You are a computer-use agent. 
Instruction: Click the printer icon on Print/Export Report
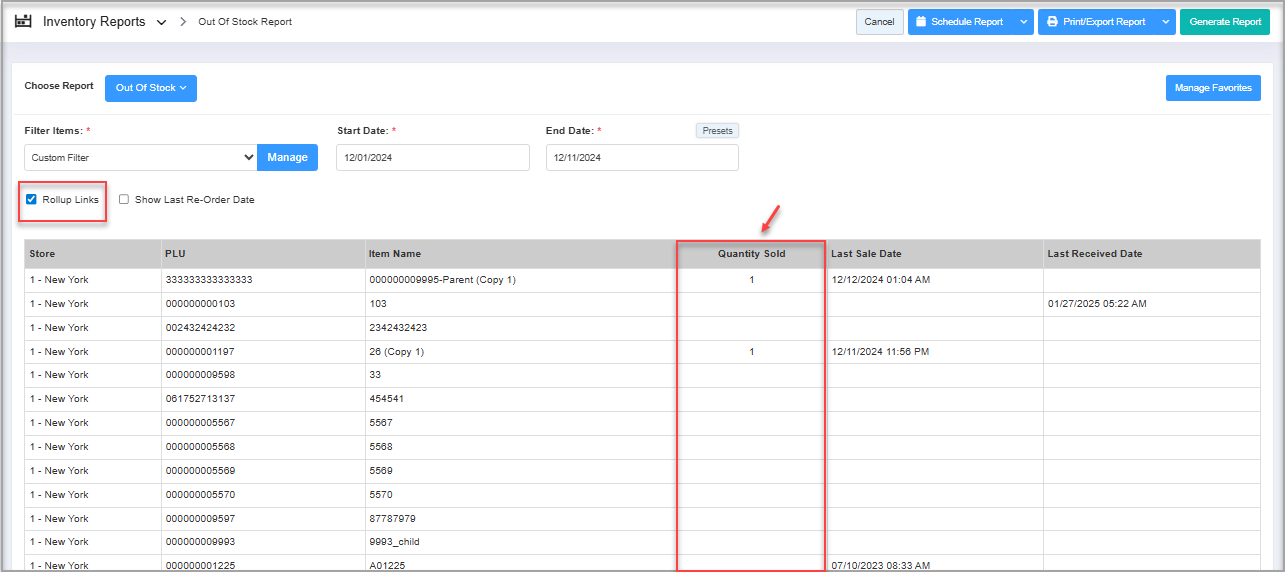pyautogui.click(x=1052, y=22)
